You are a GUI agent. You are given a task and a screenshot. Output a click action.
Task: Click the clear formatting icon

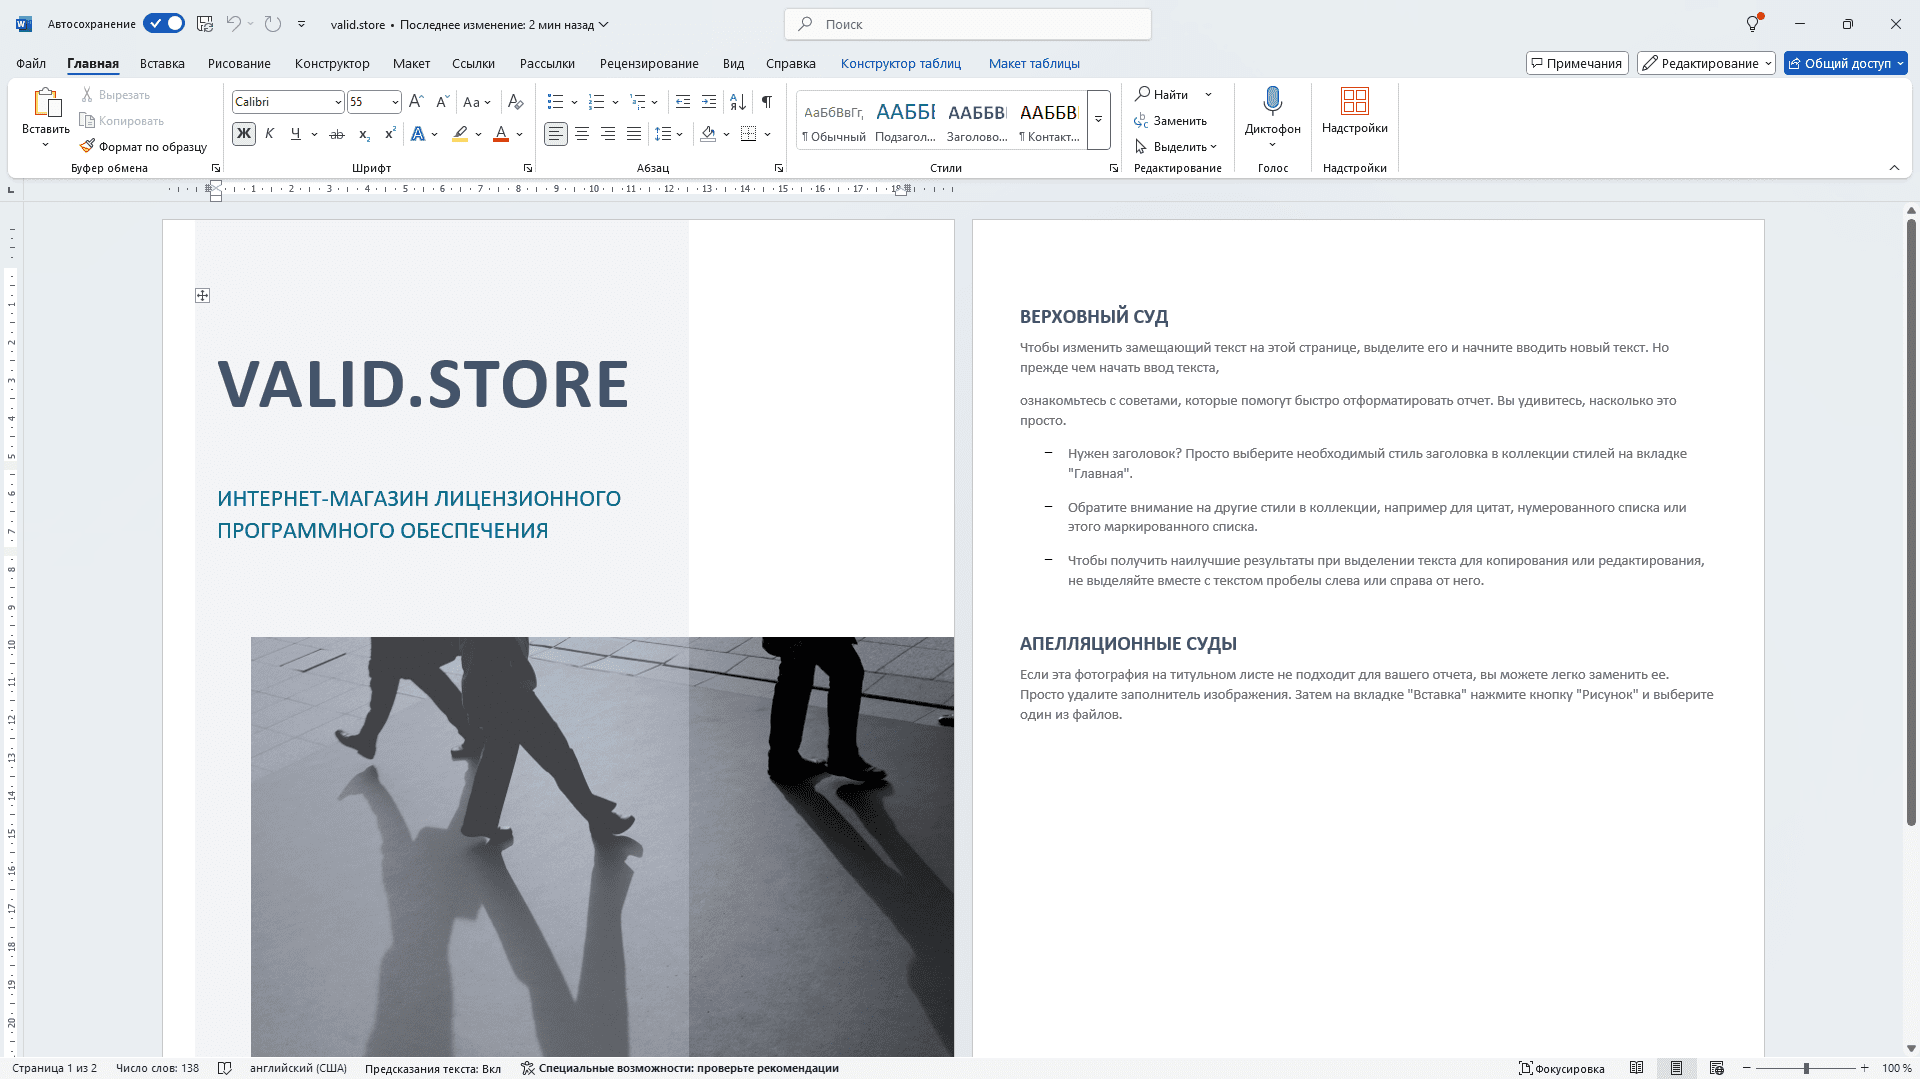[515, 102]
